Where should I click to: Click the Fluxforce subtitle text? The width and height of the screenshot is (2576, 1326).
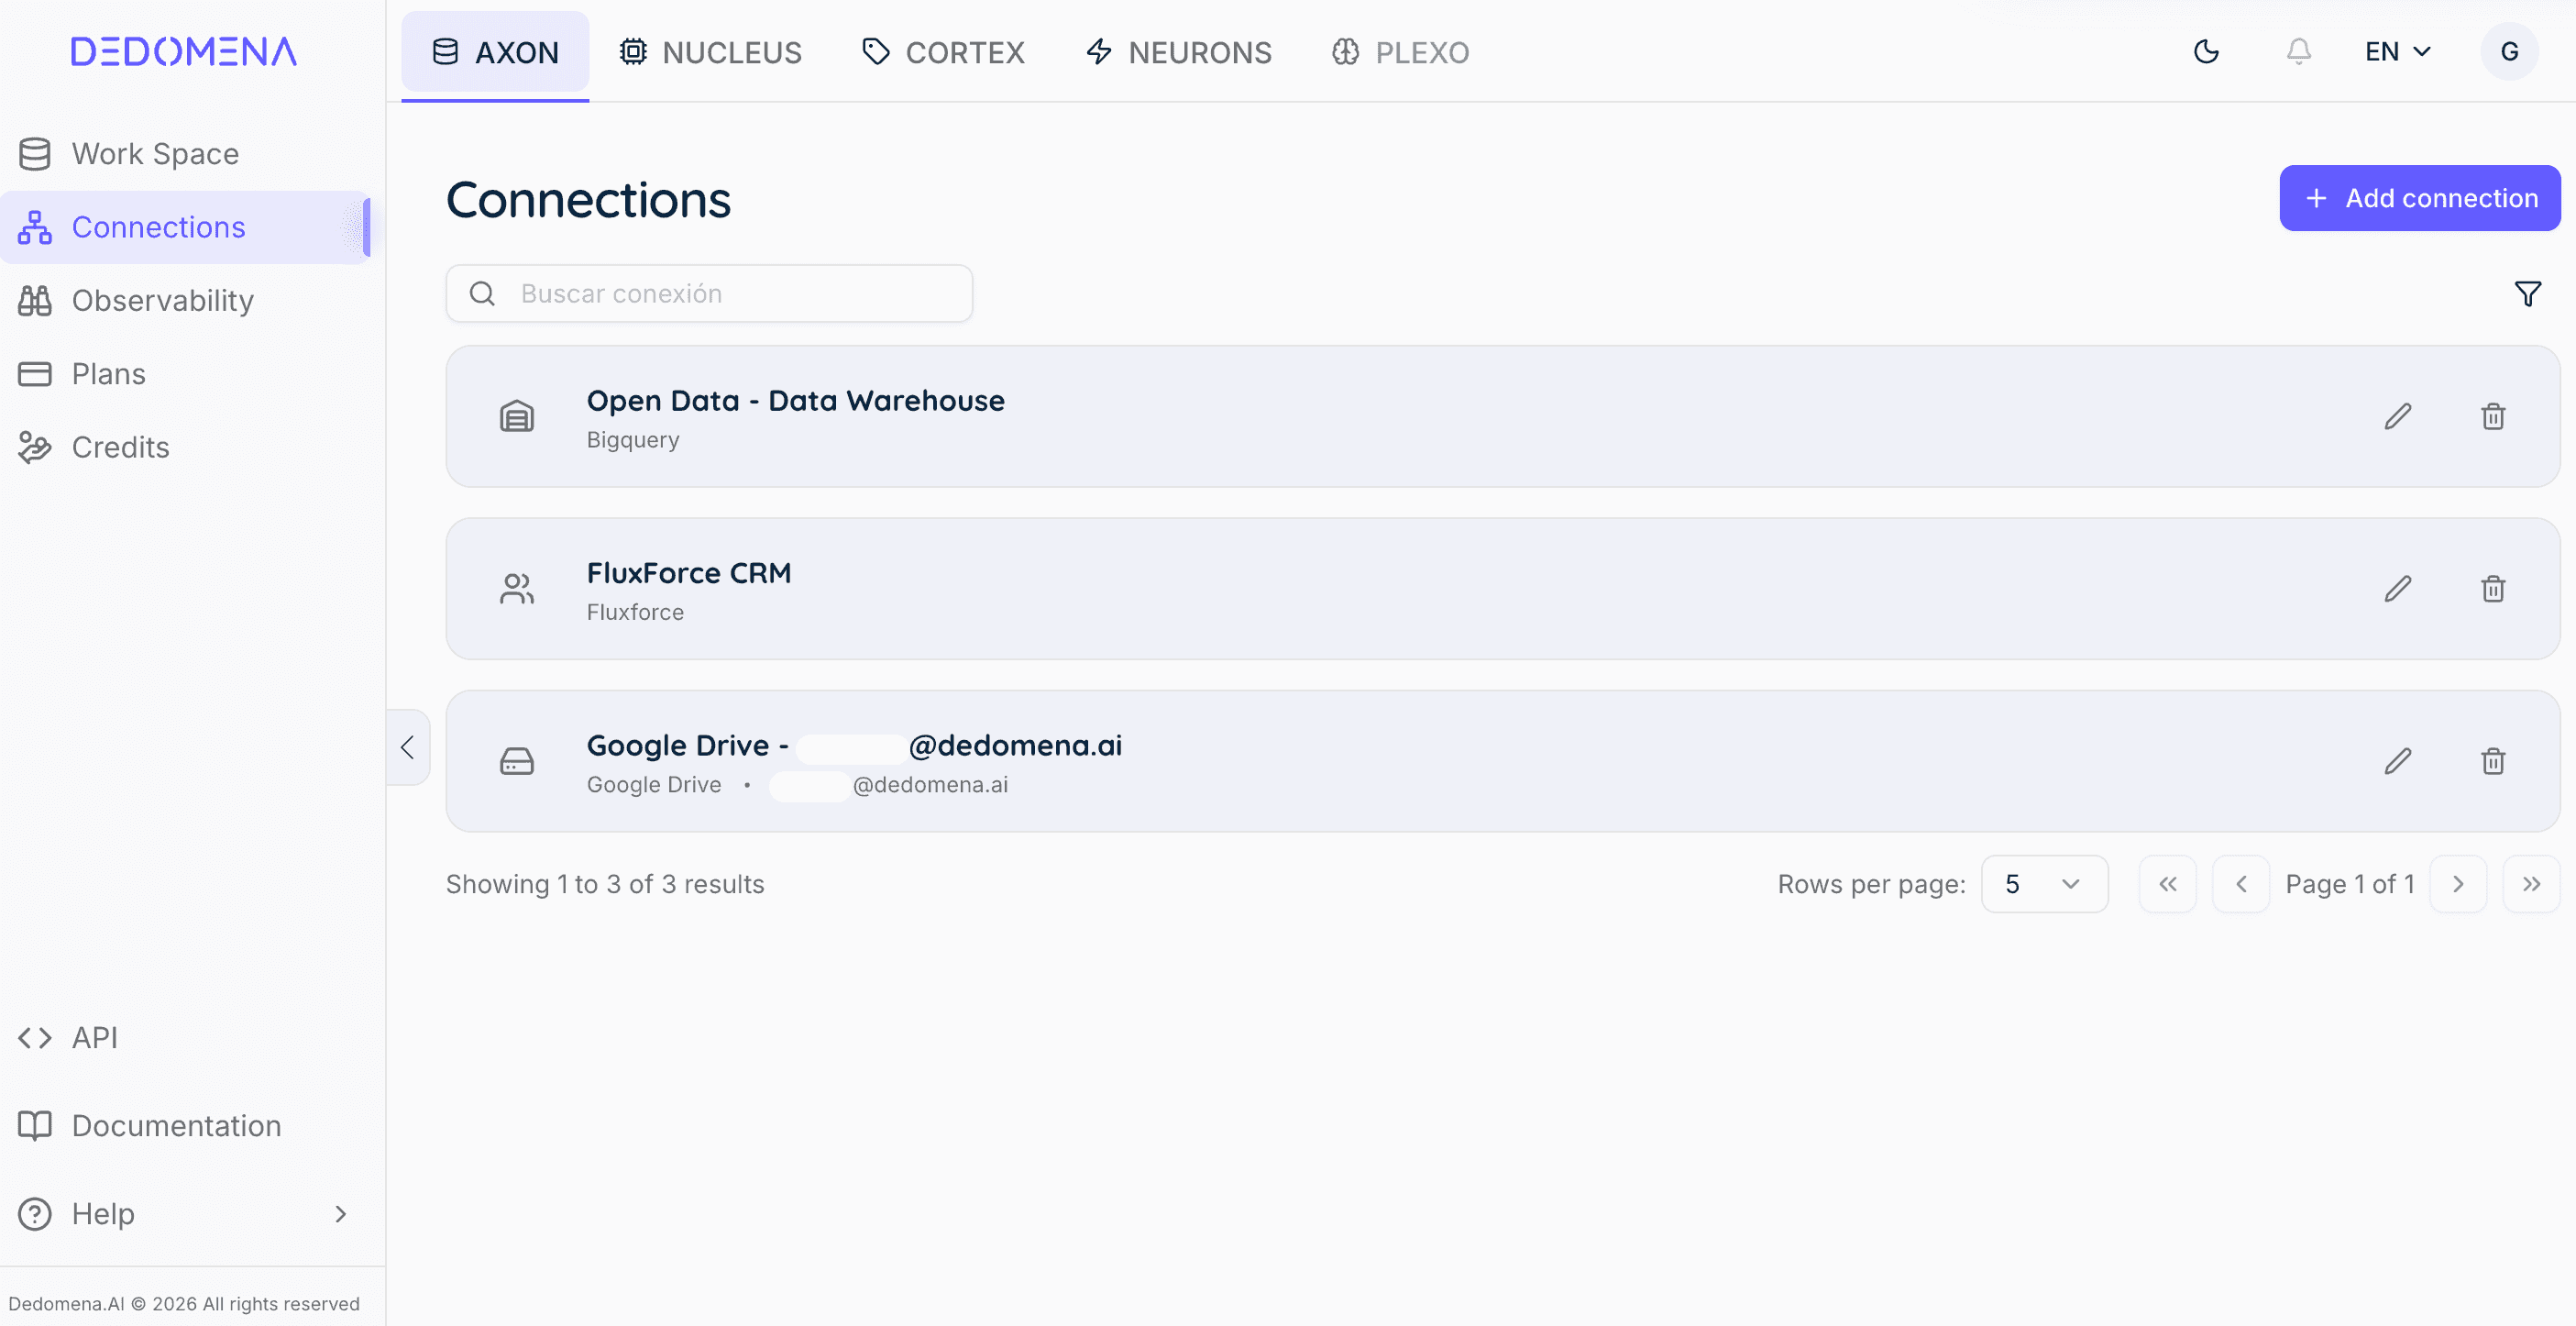coord(635,612)
